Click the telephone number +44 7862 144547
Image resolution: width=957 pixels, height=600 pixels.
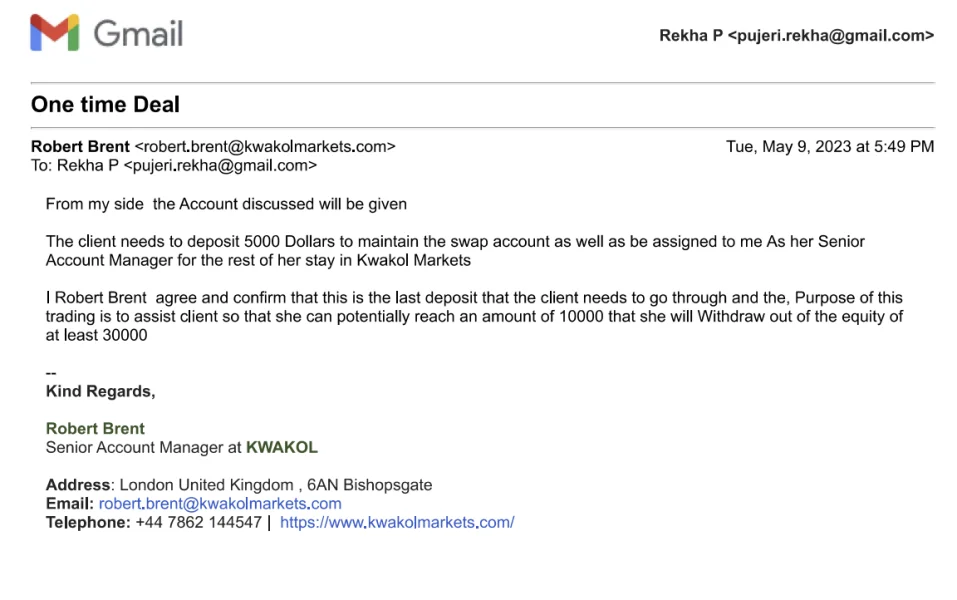[x=198, y=522]
